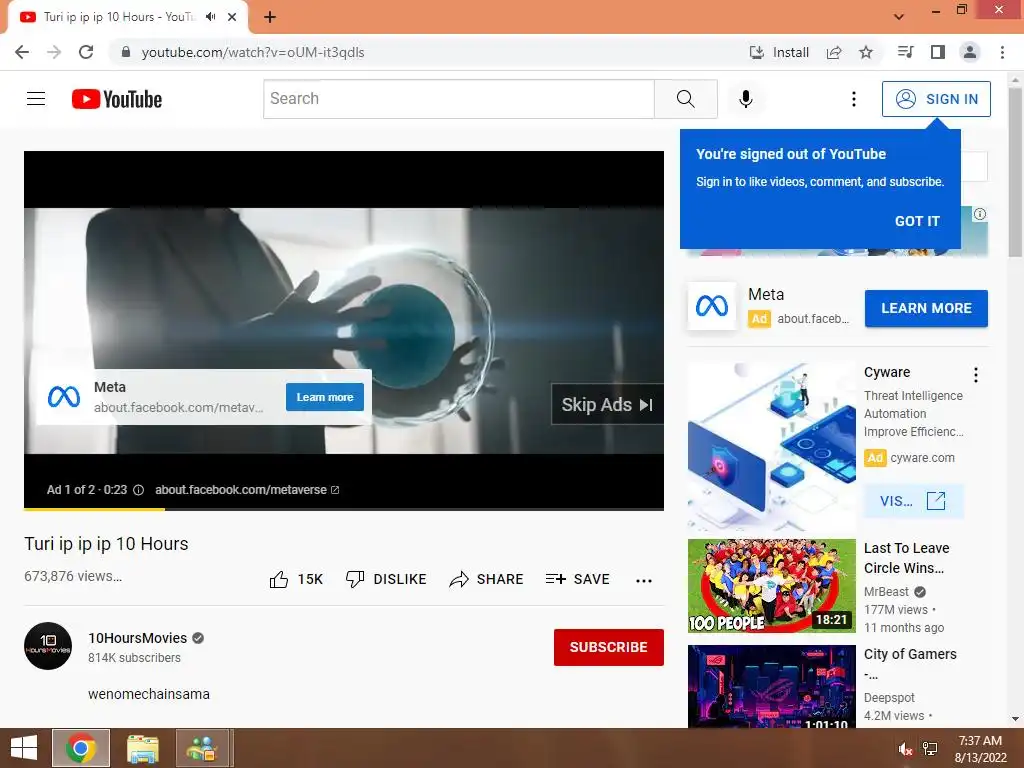Click the address bar URL
The height and width of the screenshot is (768, 1024).
click(253, 52)
